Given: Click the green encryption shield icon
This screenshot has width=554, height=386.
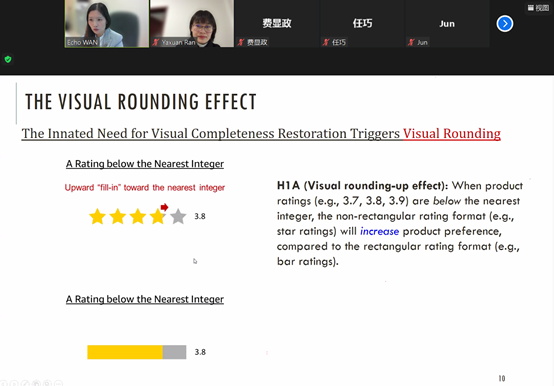Looking at the screenshot, I should 8,59.
